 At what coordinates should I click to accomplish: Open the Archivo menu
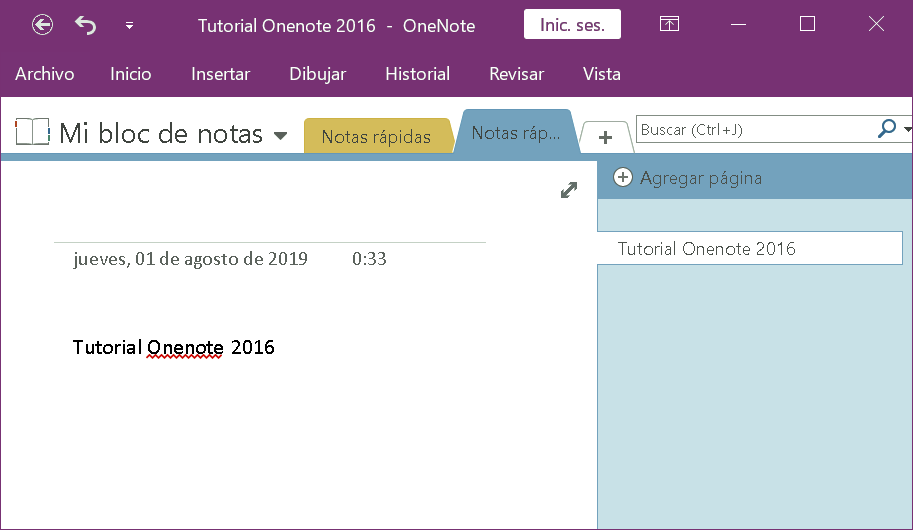(x=45, y=74)
